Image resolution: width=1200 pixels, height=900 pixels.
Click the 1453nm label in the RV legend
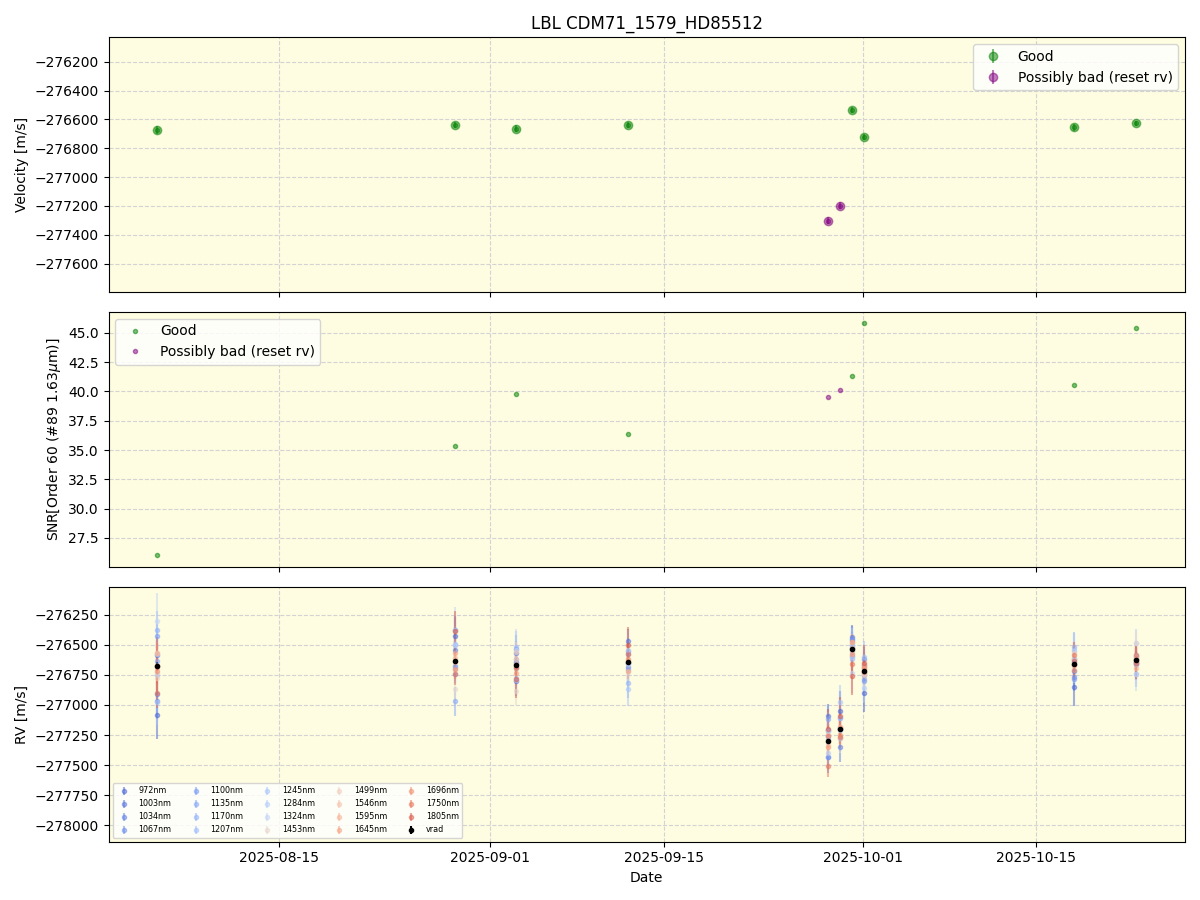tap(301, 830)
